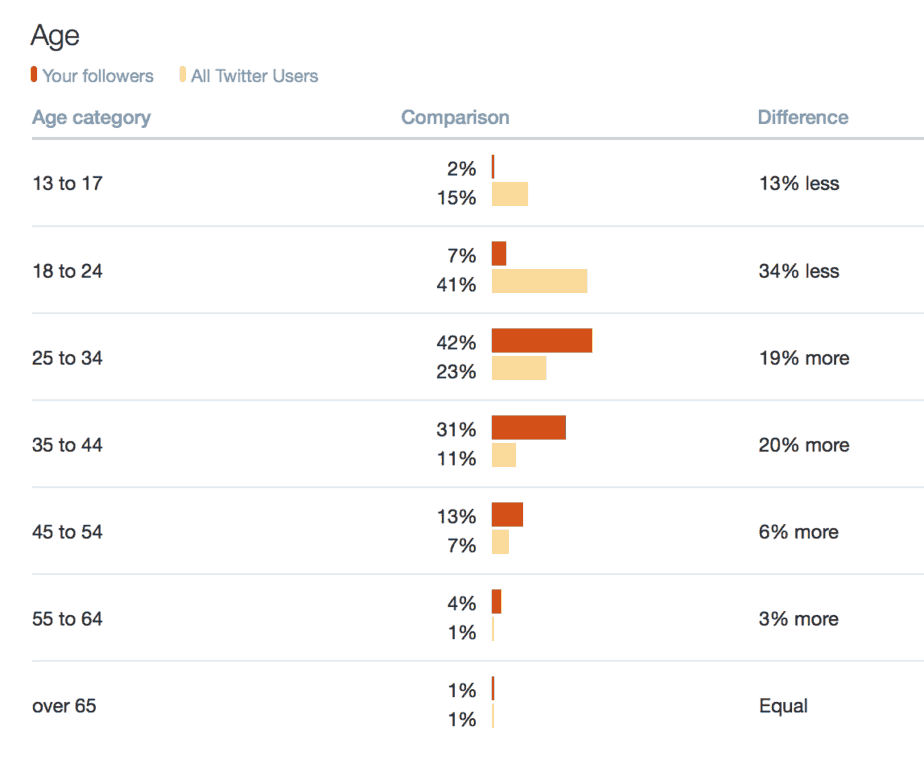Click the pale yellow 'All Twitter Users' legend swatch
The width and height of the screenshot is (924, 760).
(183, 75)
